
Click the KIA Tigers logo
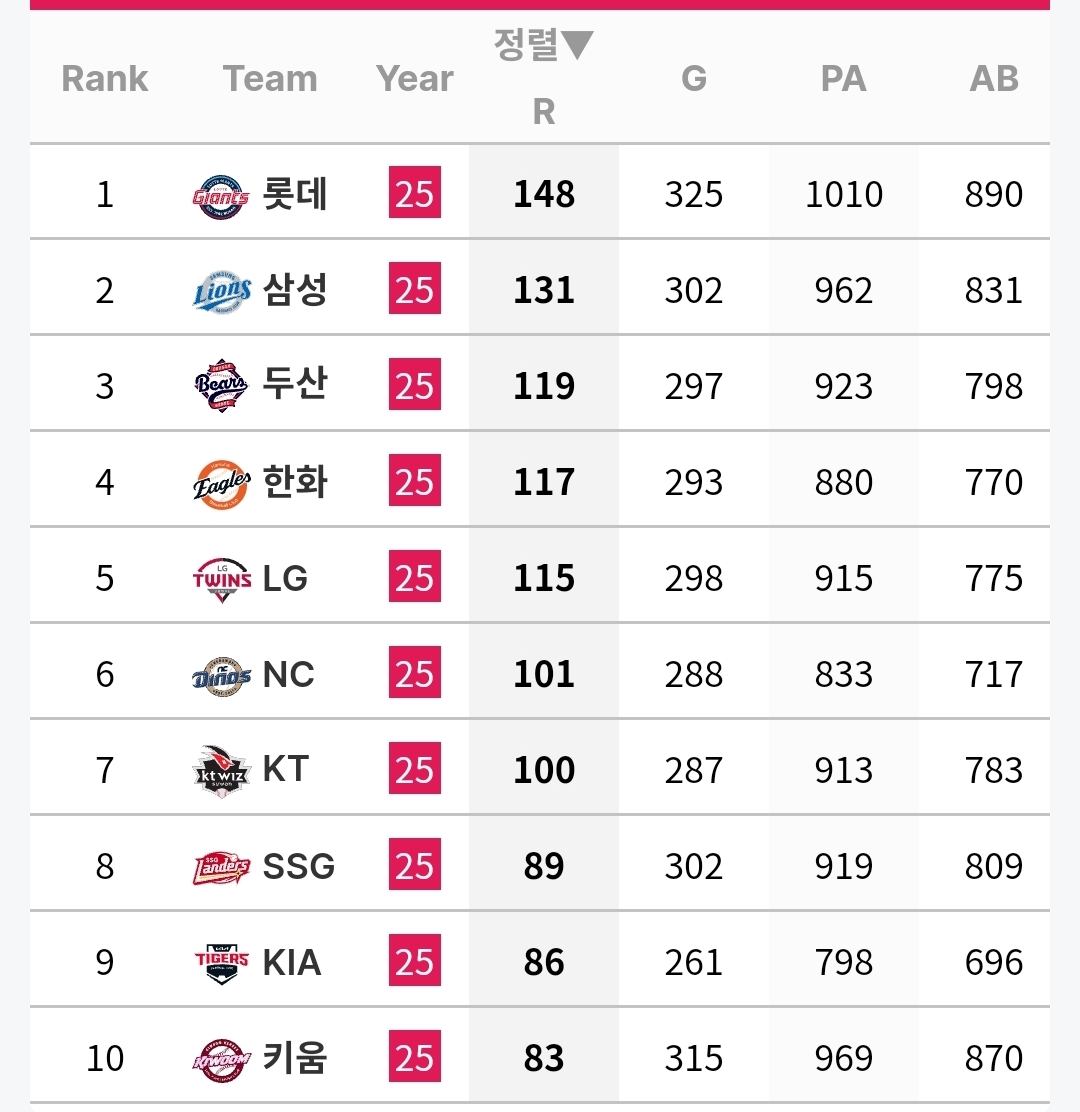221,962
